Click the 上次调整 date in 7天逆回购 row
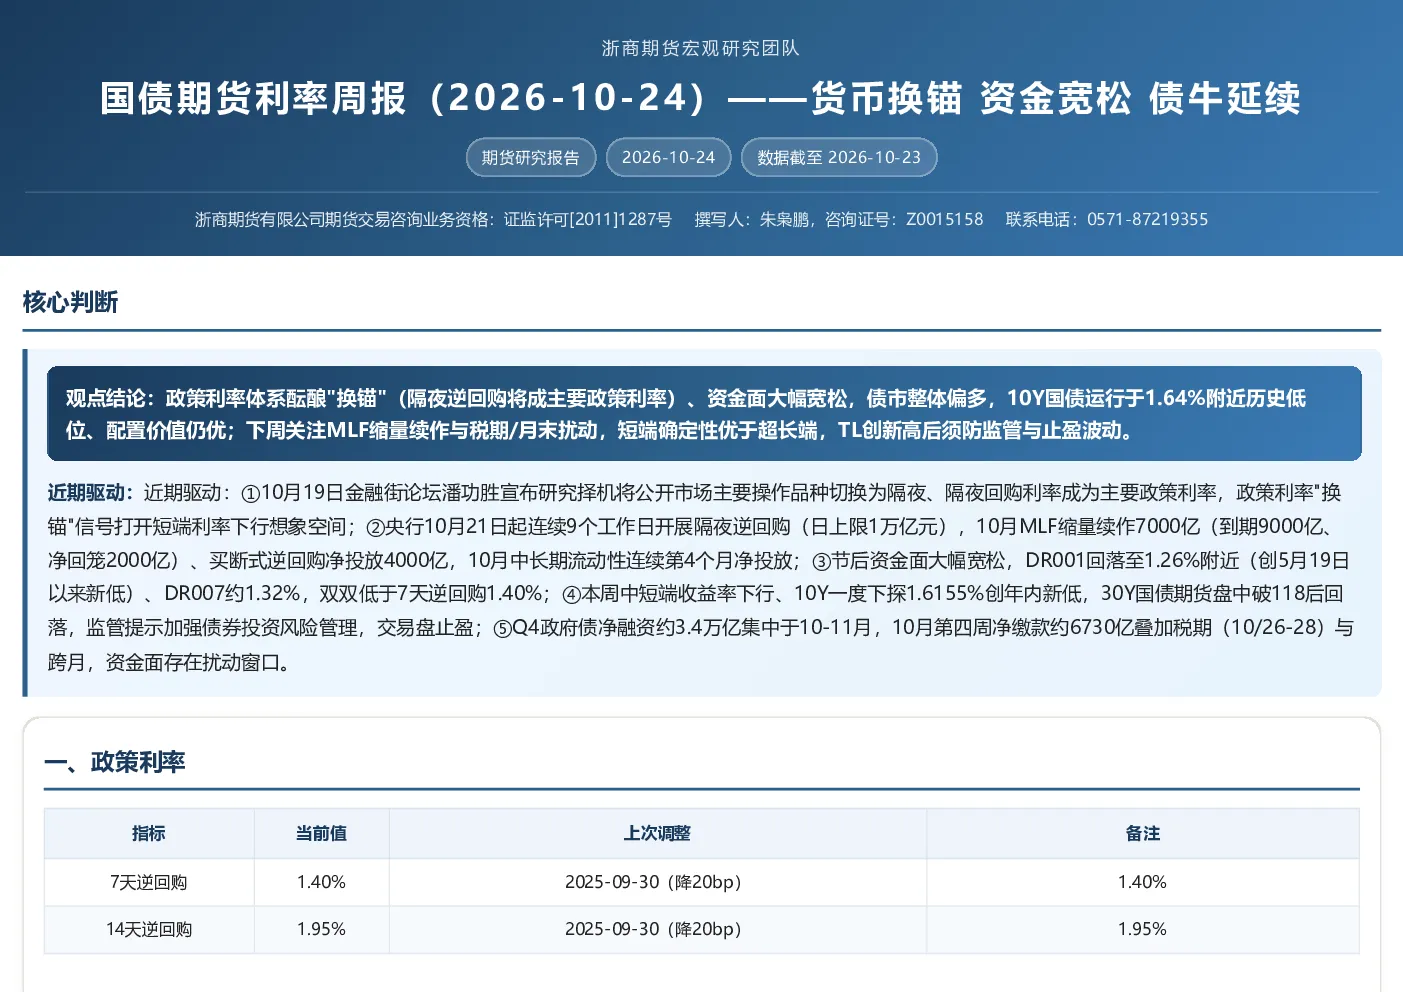The width and height of the screenshot is (1403, 992). click(657, 882)
